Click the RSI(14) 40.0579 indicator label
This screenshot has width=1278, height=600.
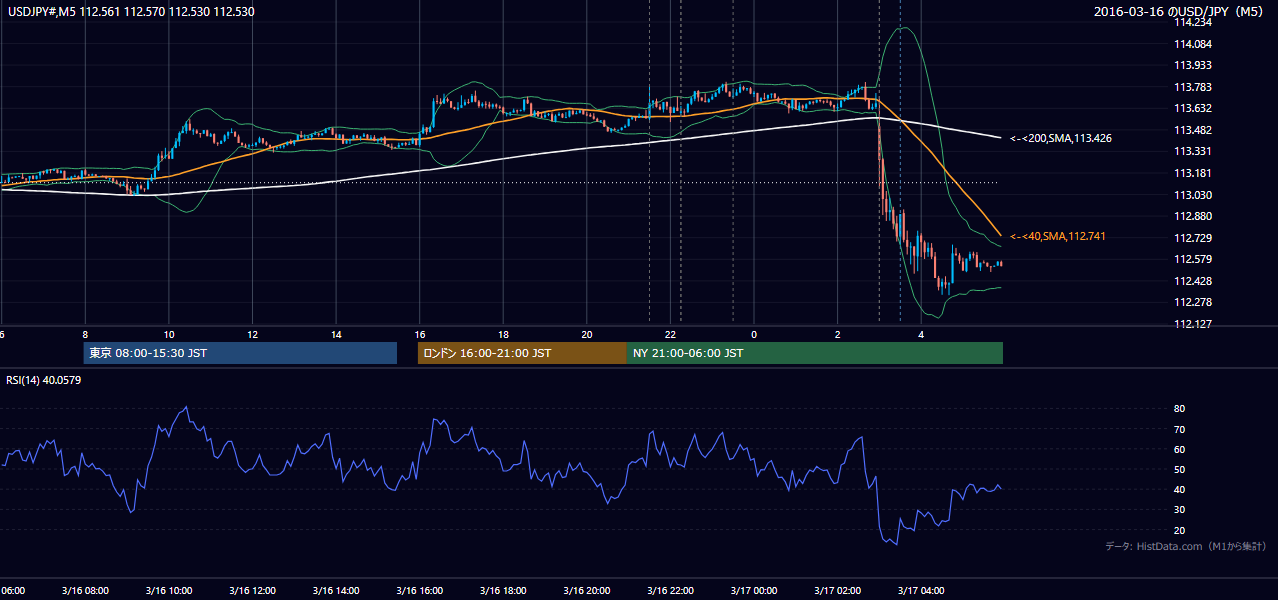pyautogui.click(x=44, y=380)
